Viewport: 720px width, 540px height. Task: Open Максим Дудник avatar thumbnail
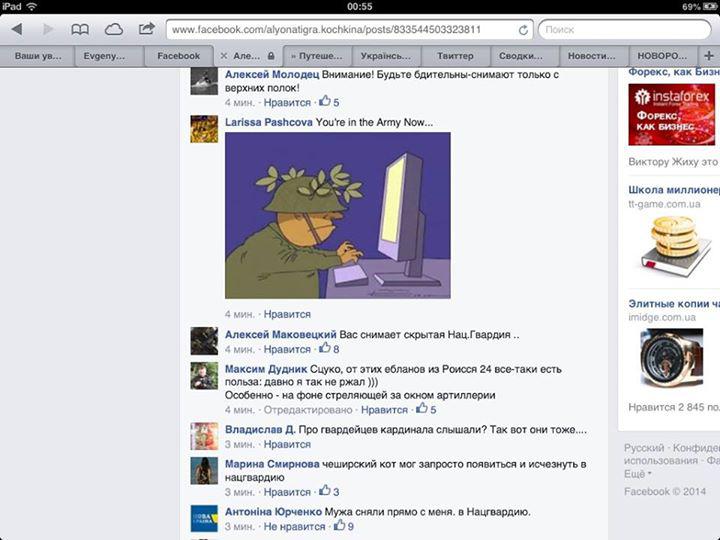click(x=204, y=376)
